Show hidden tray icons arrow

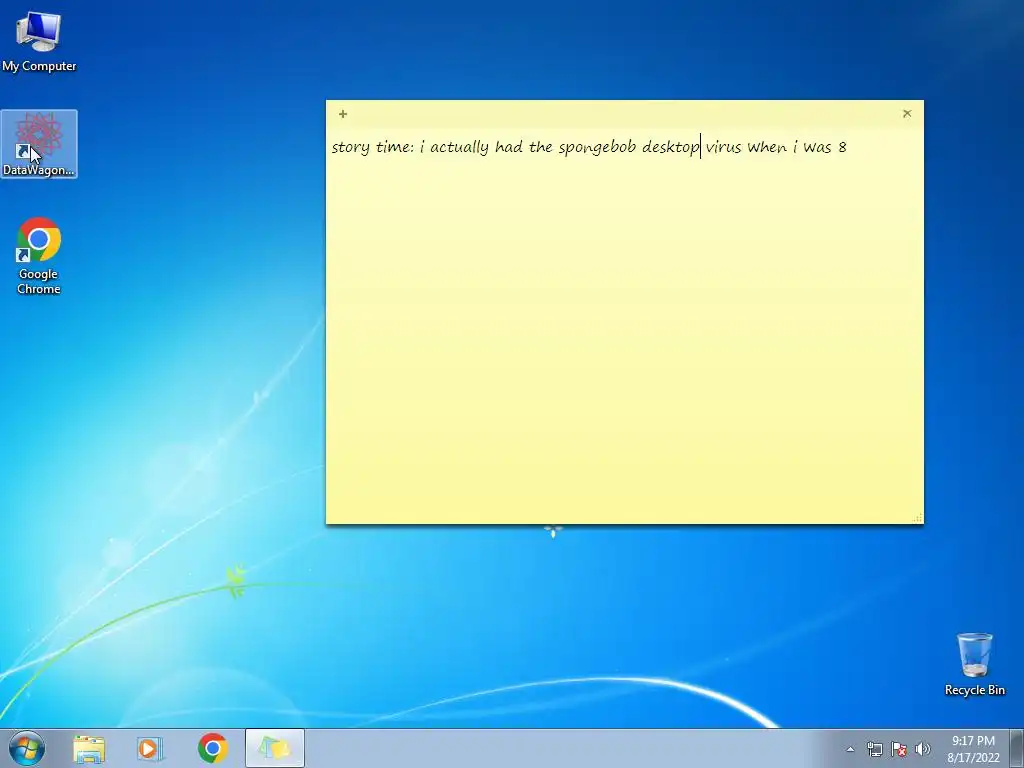(850, 749)
